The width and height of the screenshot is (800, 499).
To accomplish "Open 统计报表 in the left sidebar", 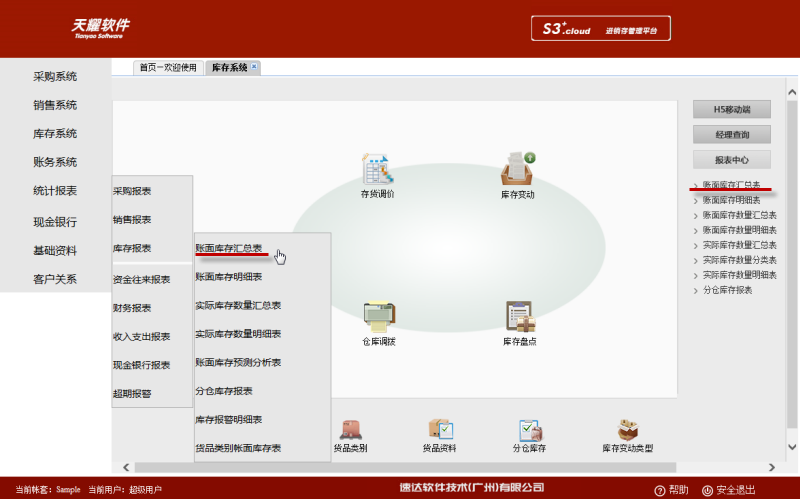I will (x=55, y=191).
